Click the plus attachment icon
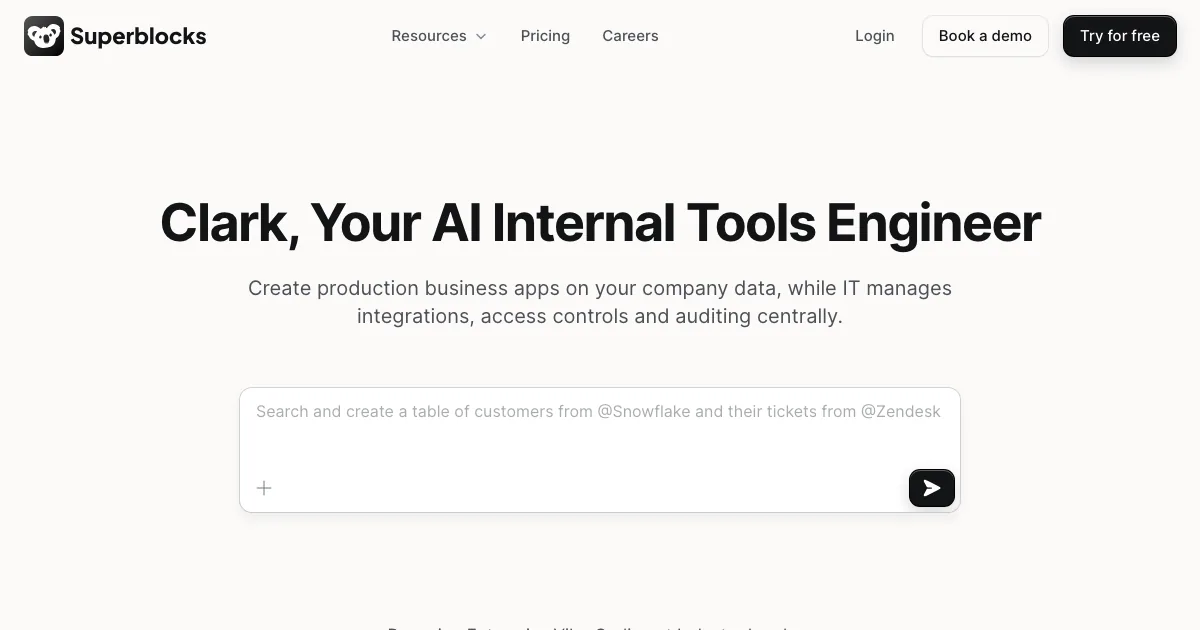 (264, 488)
